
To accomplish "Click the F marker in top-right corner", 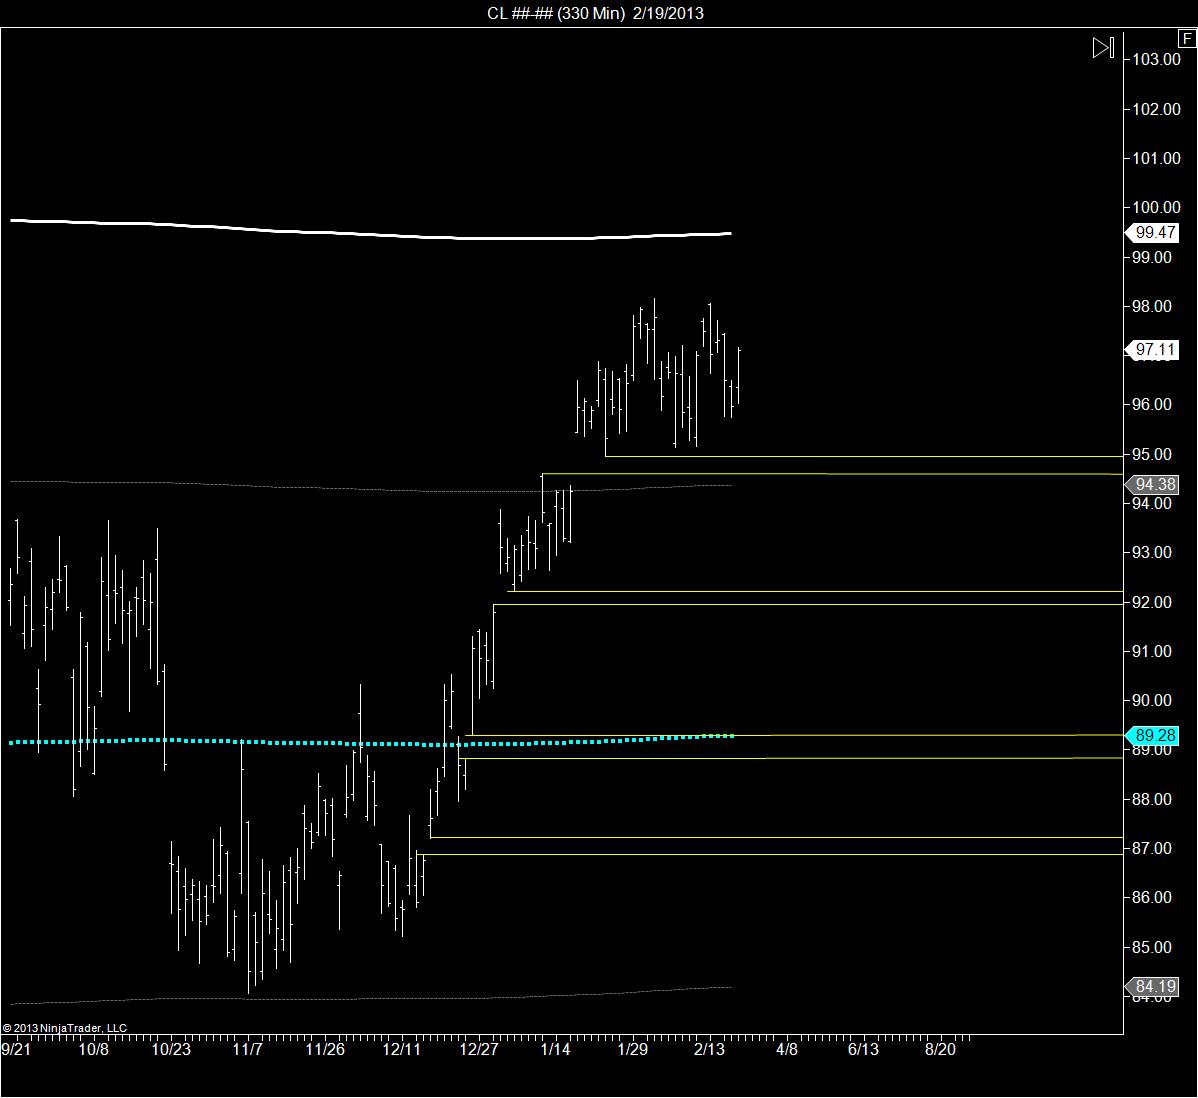I will click(1187, 39).
